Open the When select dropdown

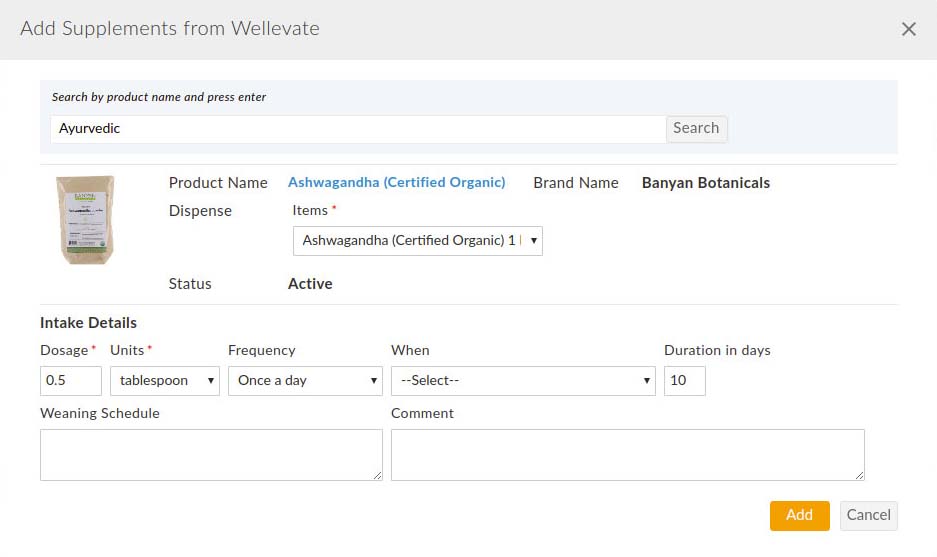point(523,381)
